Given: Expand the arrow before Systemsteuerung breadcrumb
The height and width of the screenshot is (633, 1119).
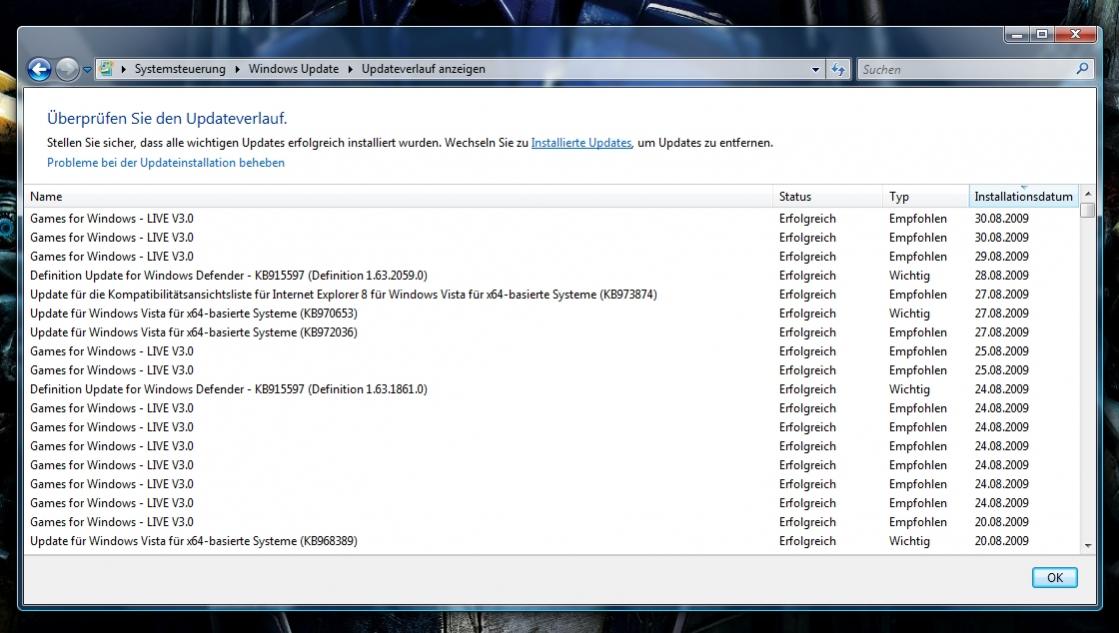Looking at the screenshot, I should point(123,69).
